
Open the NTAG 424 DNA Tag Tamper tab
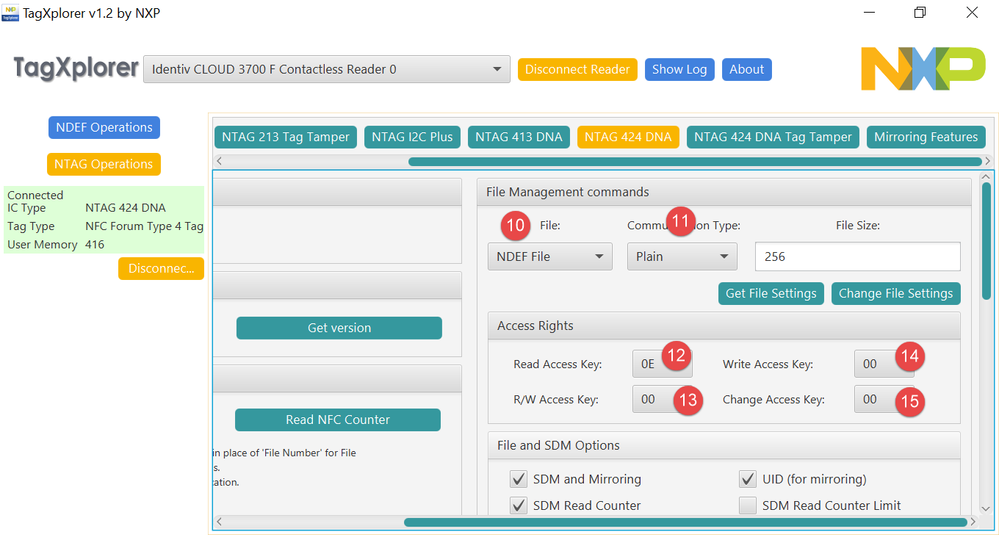[773, 137]
